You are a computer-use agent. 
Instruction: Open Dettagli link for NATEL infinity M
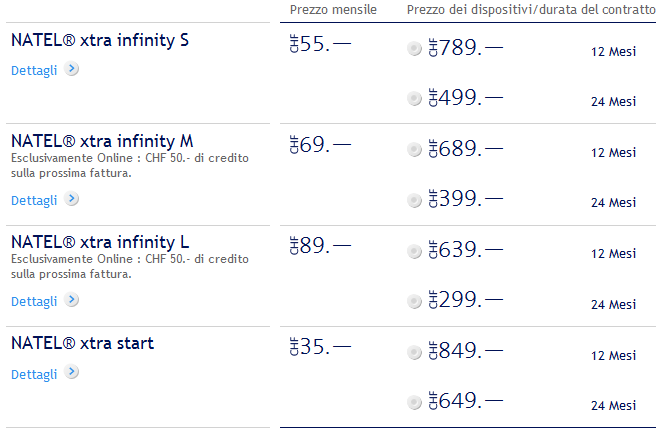pyautogui.click(x=34, y=200)
